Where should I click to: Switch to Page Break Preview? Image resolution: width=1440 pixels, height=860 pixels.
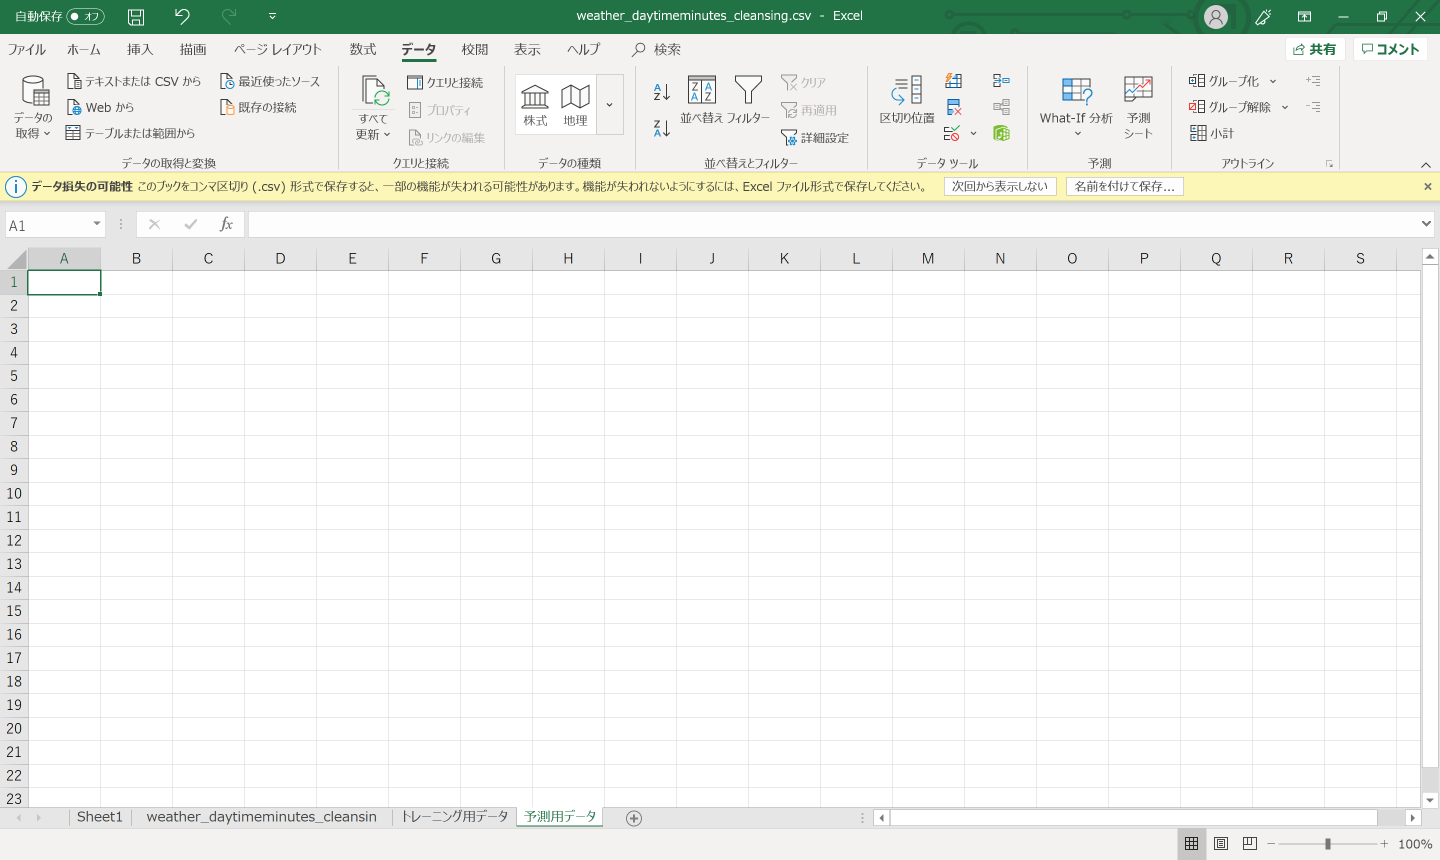click(x=1250, y=844)
